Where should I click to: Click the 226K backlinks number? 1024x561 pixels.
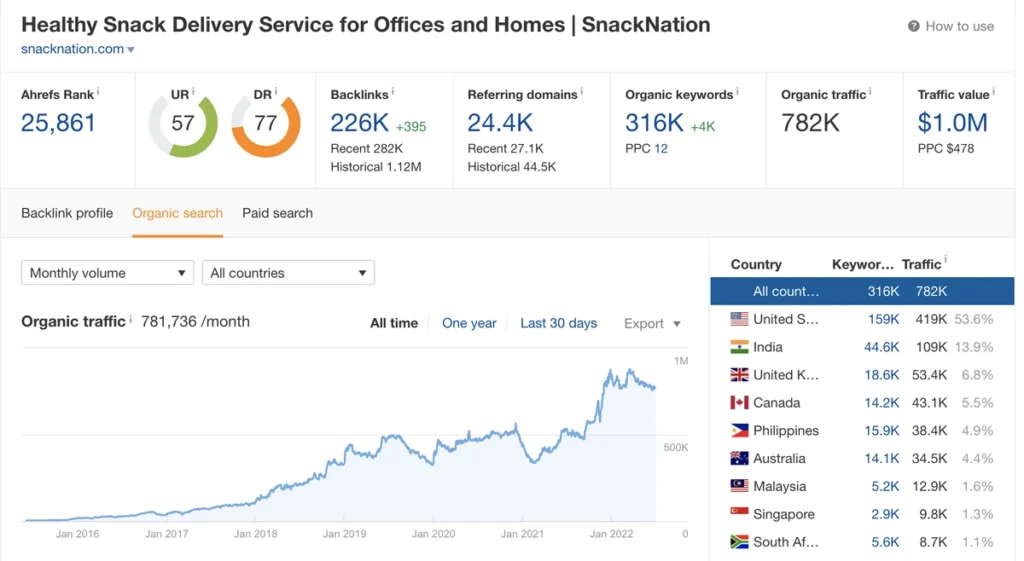click(360, 123)
